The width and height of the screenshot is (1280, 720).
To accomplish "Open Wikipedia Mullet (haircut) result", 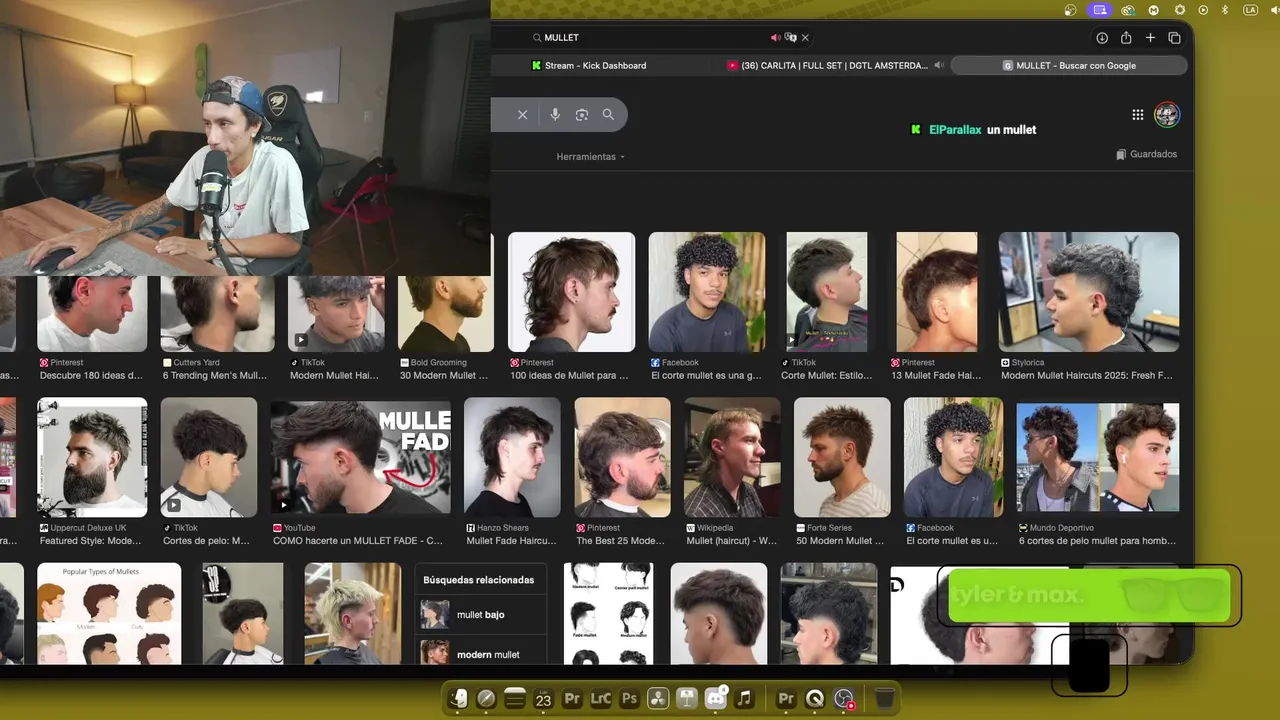I will pyautogui.click(x=731, y=457).
